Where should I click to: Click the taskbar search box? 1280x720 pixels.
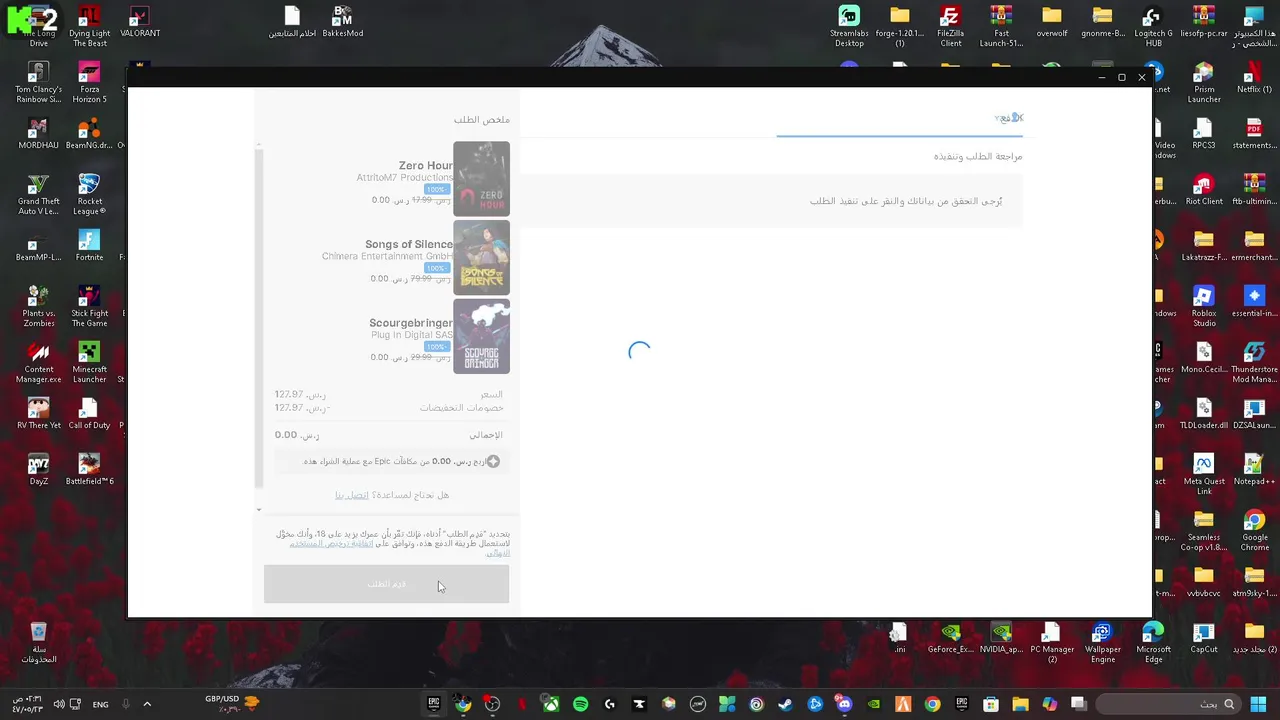point(1168,704)
